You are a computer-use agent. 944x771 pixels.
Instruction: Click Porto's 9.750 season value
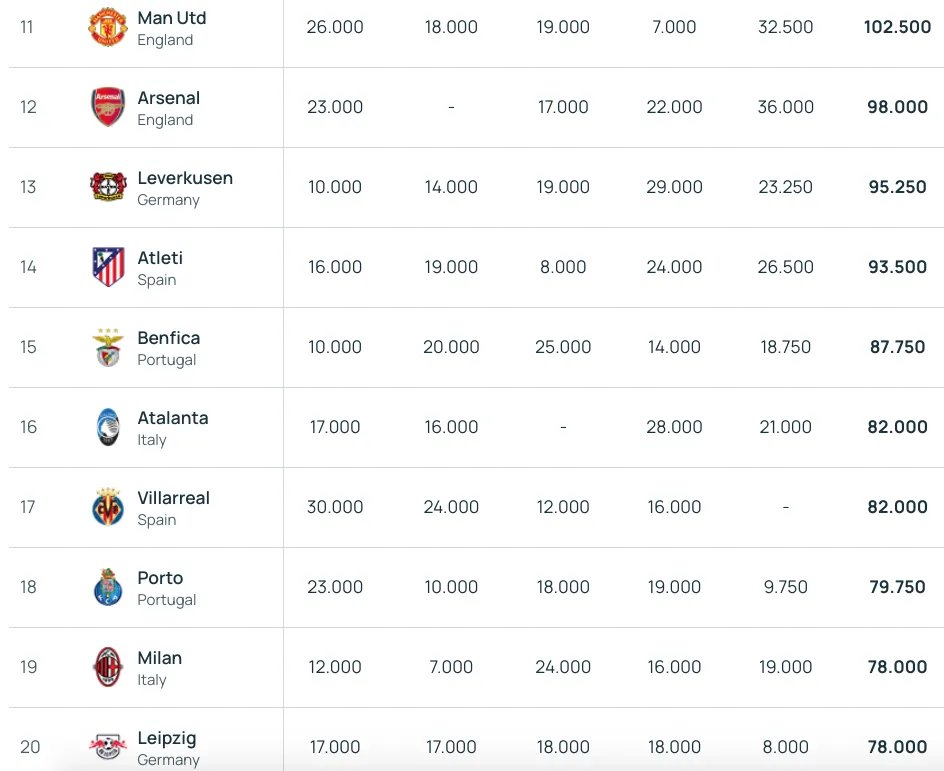click(x=786, y=587)
